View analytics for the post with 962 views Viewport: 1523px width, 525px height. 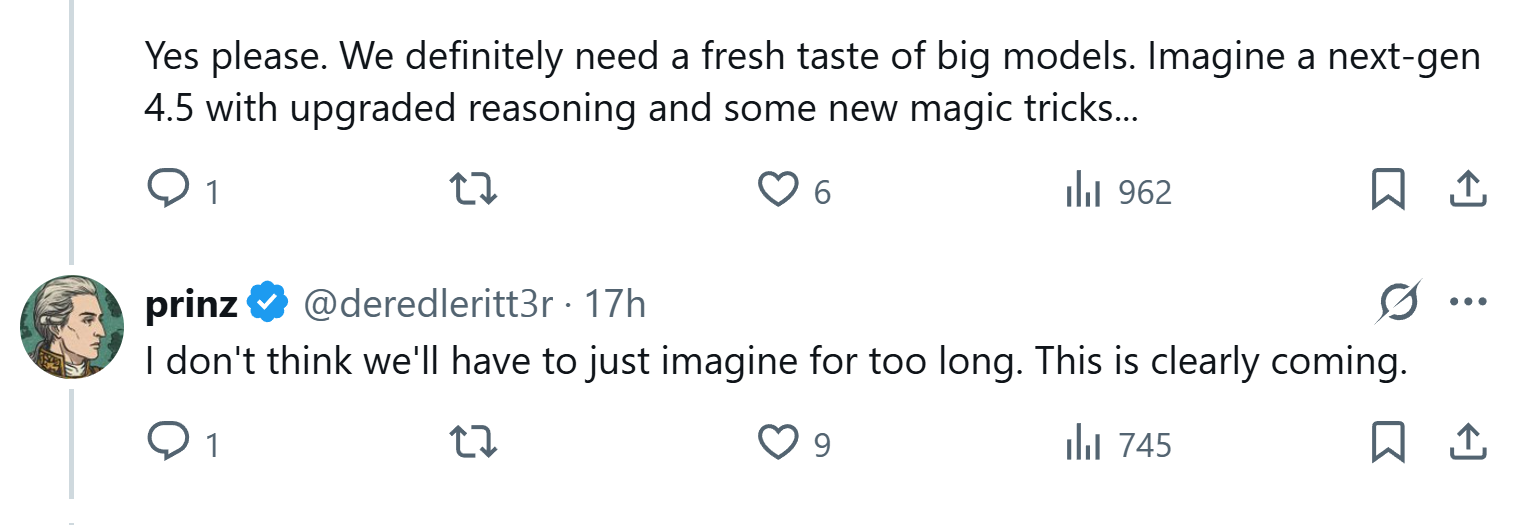click(1084, 190)
